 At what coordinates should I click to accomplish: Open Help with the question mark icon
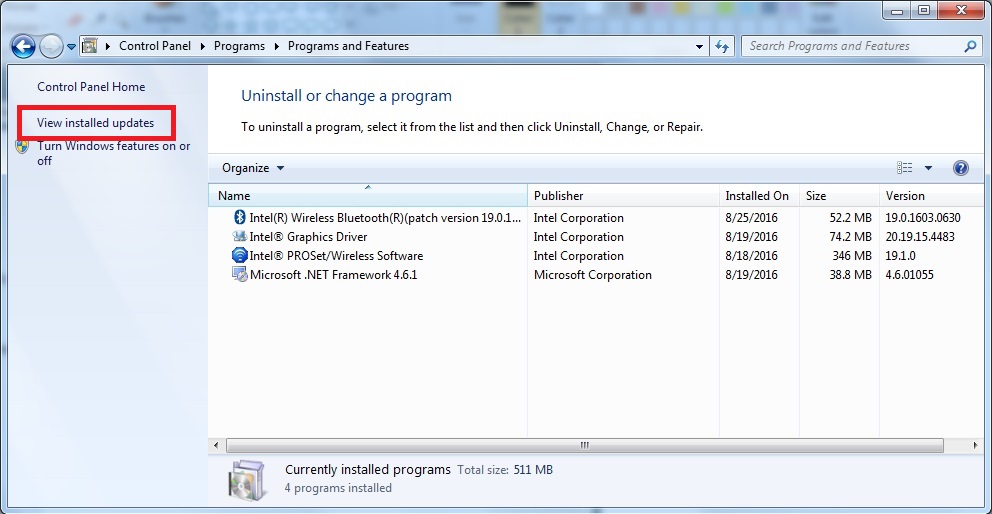click(960, 168)
